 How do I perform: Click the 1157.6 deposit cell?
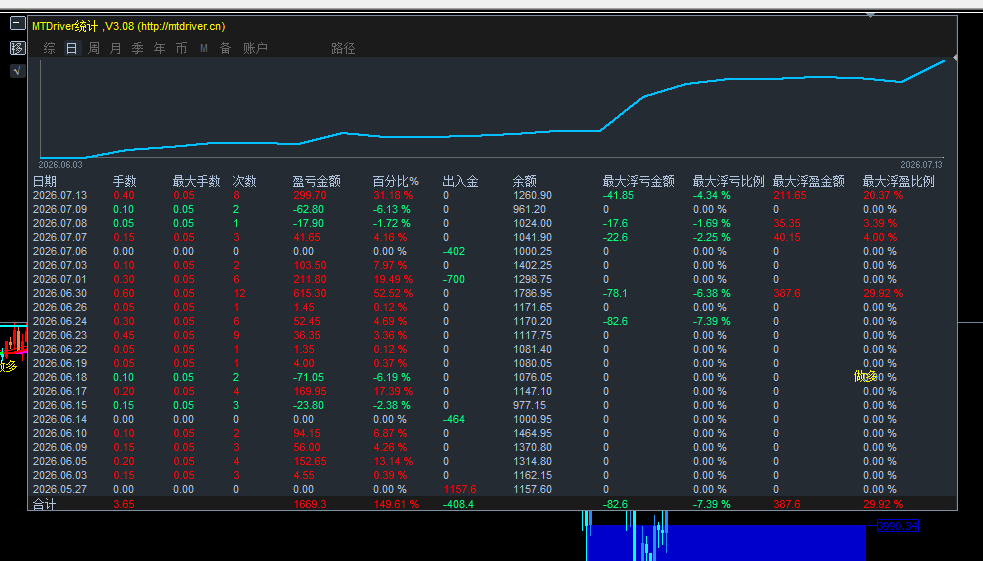point(460,490)
